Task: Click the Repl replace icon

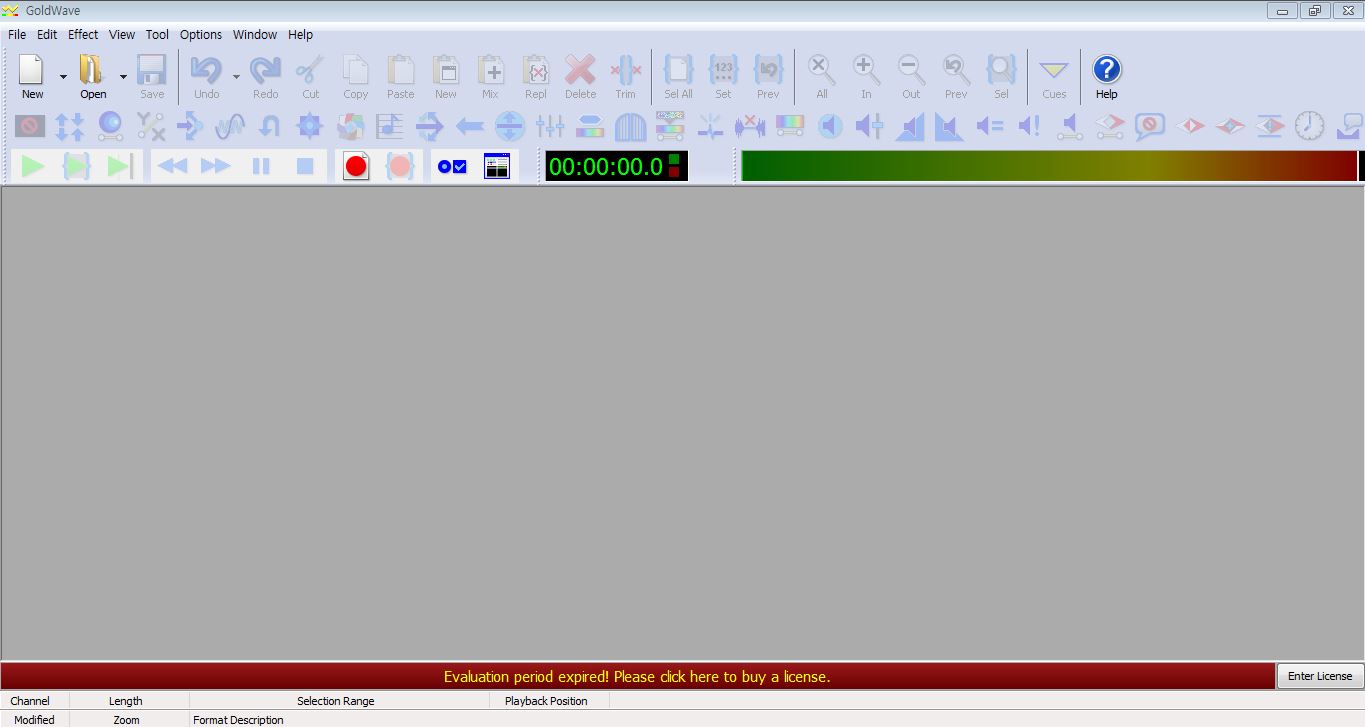Action: tap(536, 76)
